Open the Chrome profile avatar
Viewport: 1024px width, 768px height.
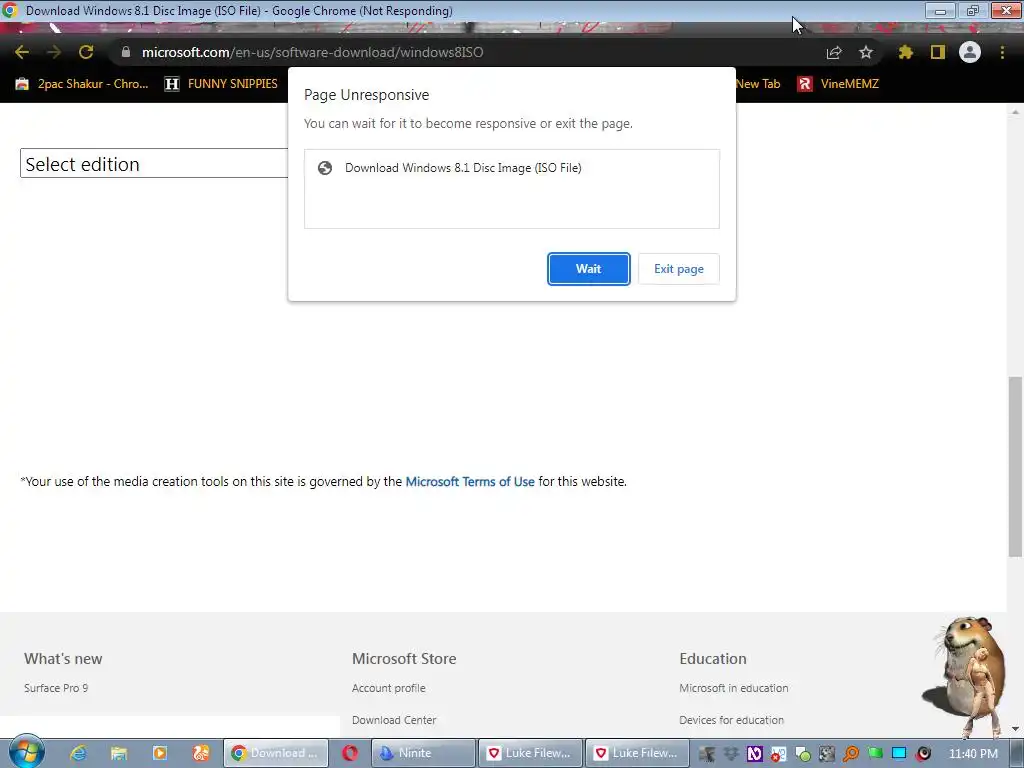click(970, 52)
